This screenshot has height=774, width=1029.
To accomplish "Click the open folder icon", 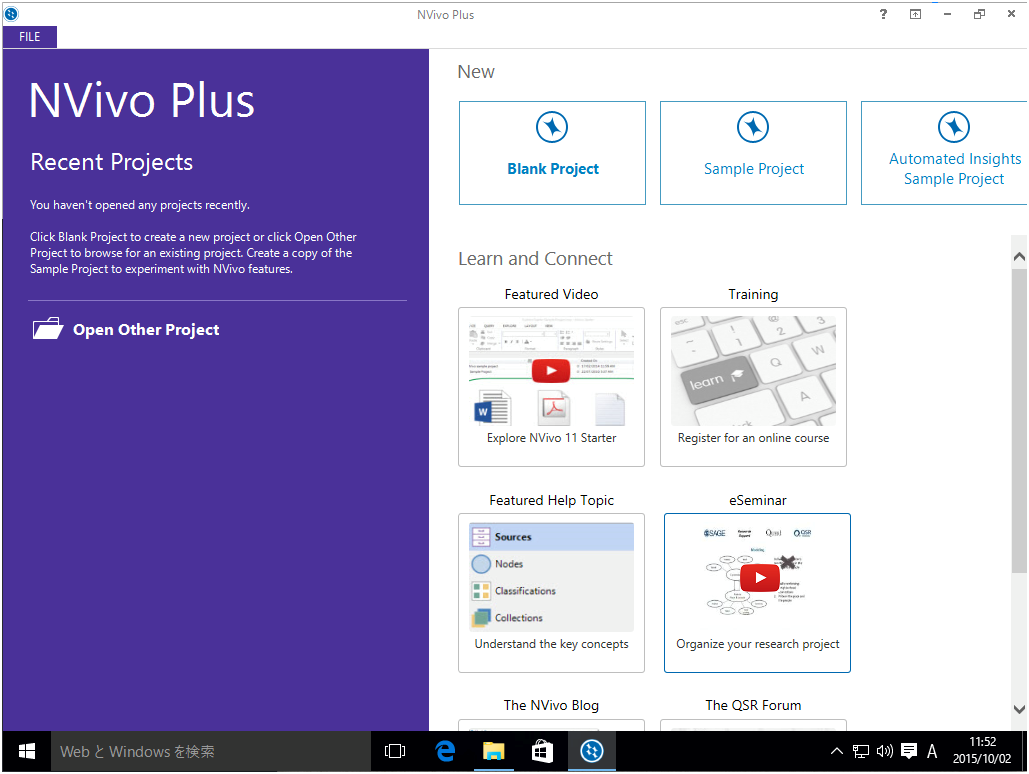I will click(x=48, y=328).
